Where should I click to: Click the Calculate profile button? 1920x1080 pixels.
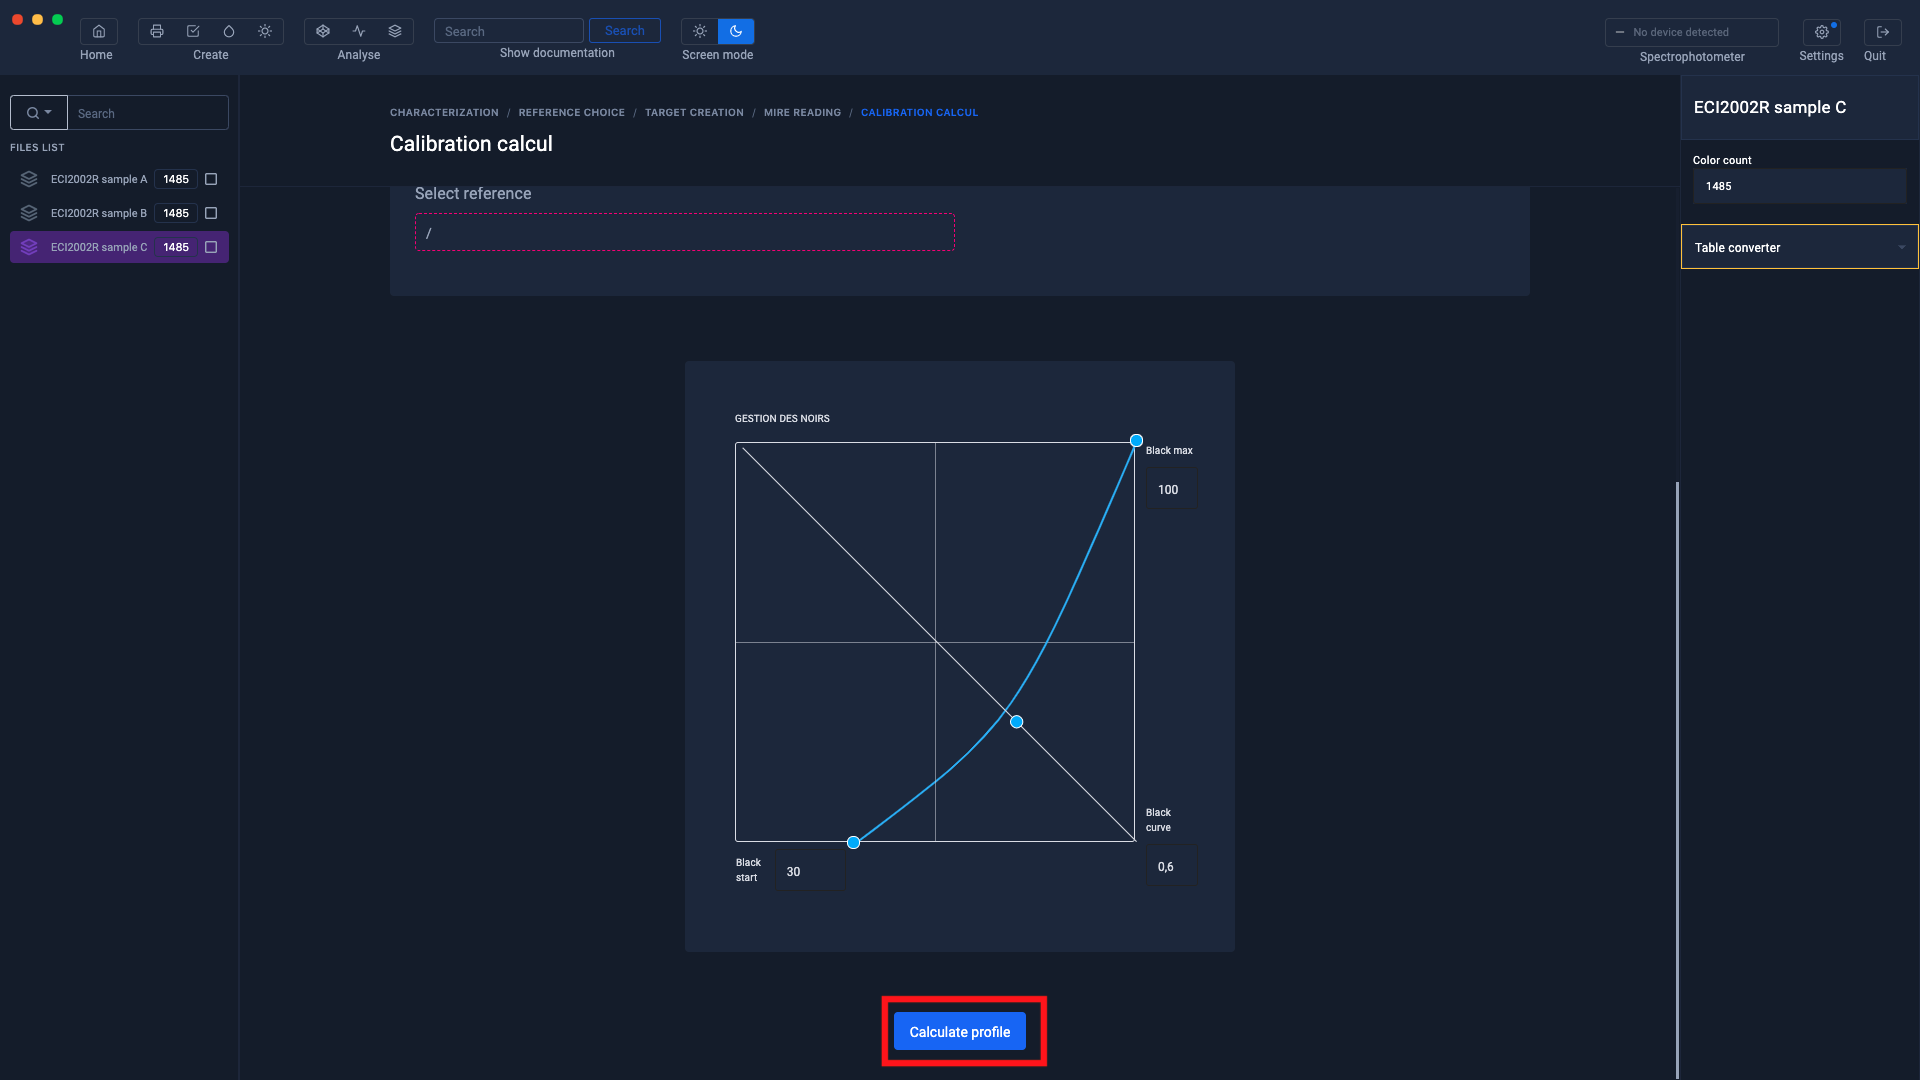pyautogui.click(x=960, y=1031)
